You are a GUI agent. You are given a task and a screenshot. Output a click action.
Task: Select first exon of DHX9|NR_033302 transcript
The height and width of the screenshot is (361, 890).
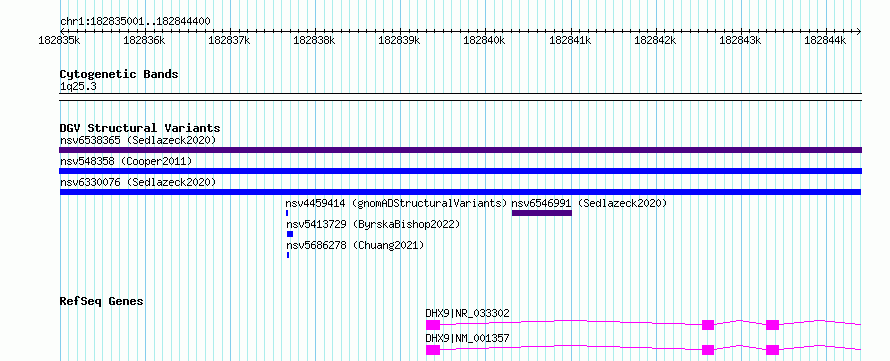point(433,325)
